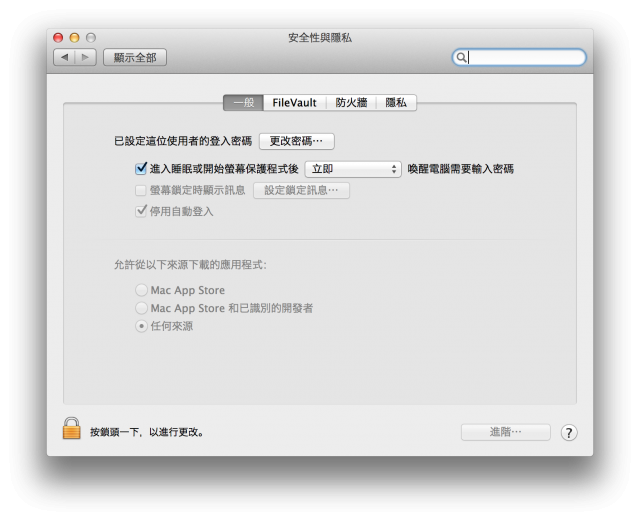Viewport: 640px width, 521px height.
Task: Go back with the left arrow button
Action: [x=64, y=57]
